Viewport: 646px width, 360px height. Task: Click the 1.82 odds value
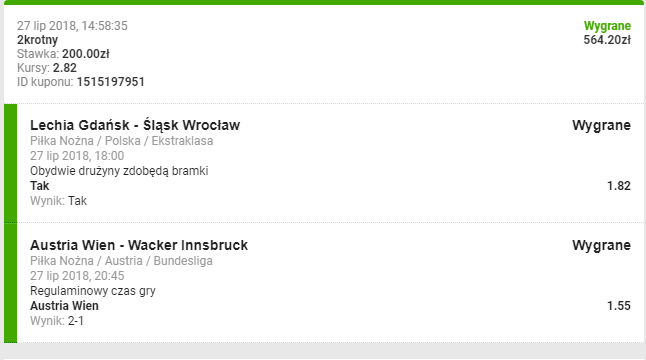[619, 186]
